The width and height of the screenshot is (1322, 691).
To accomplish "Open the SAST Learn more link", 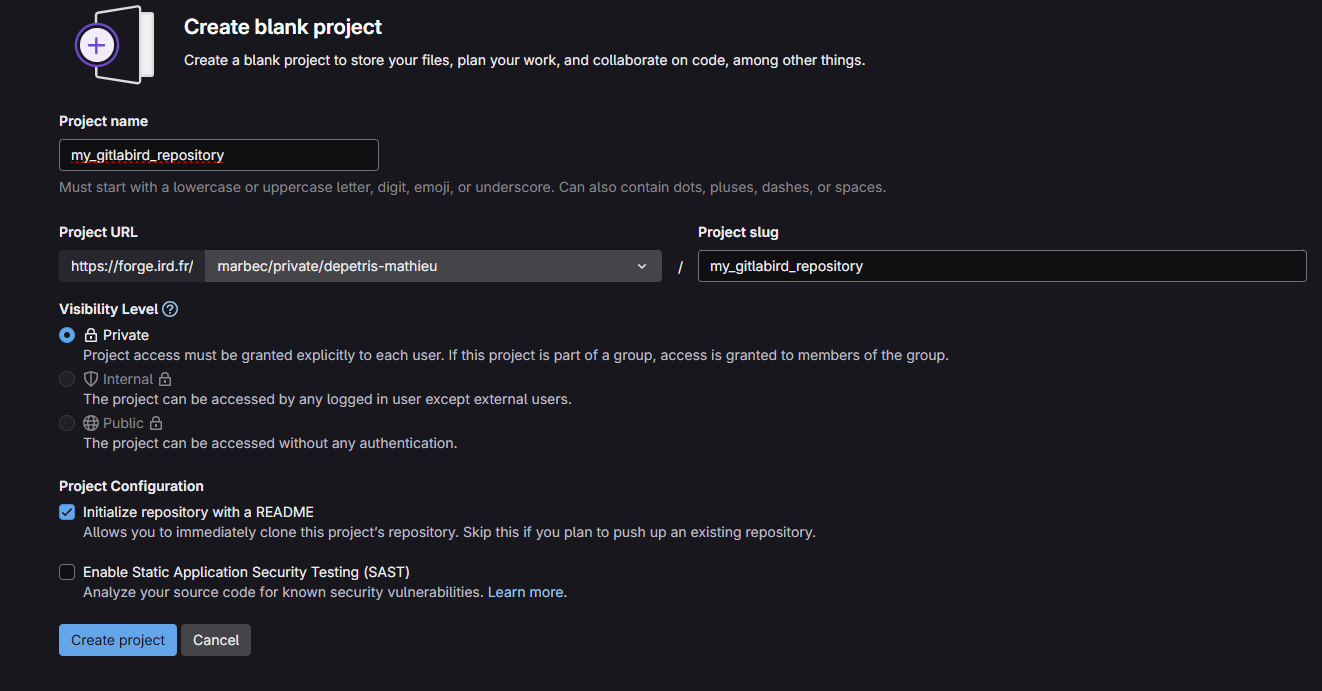I will (x=525, y=592).
